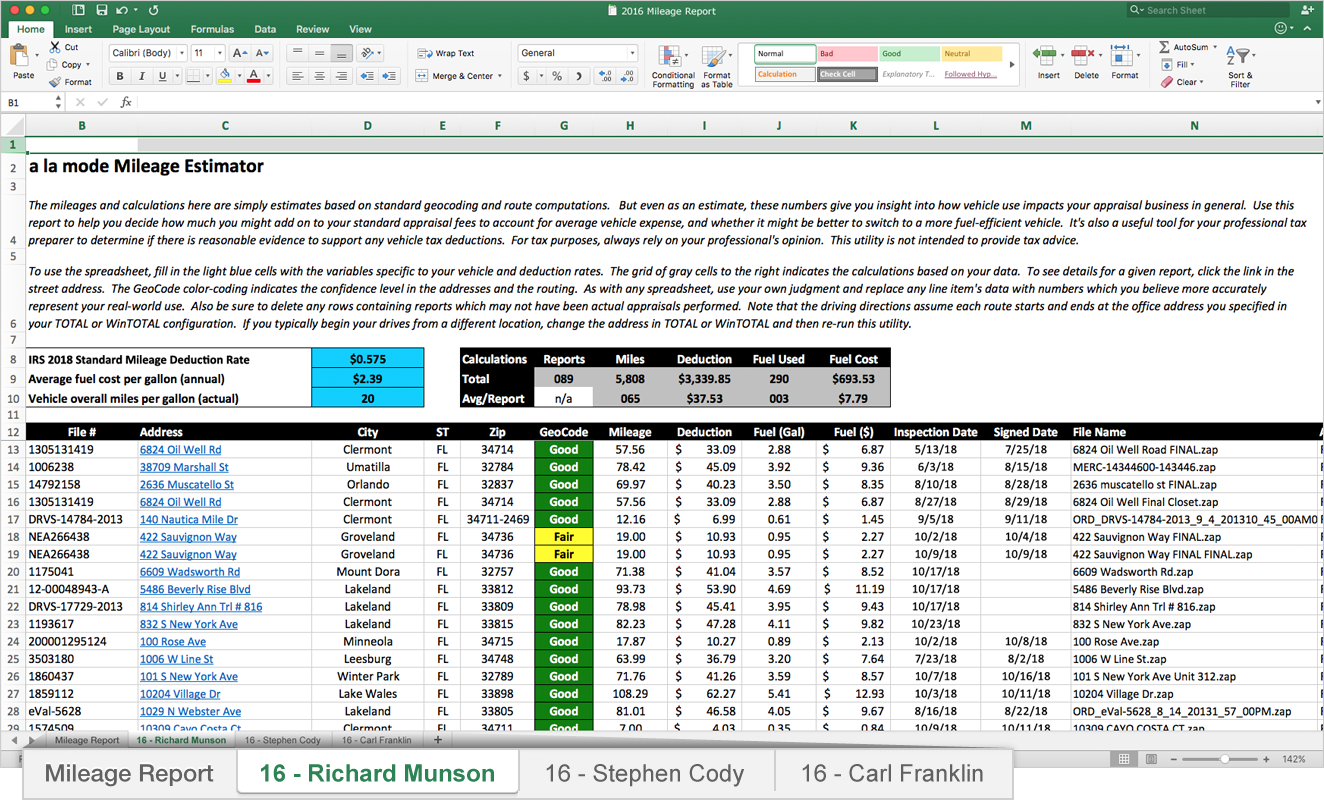Open the Review ribbon tab
The image size is (1324, 800).
(313, 29)
